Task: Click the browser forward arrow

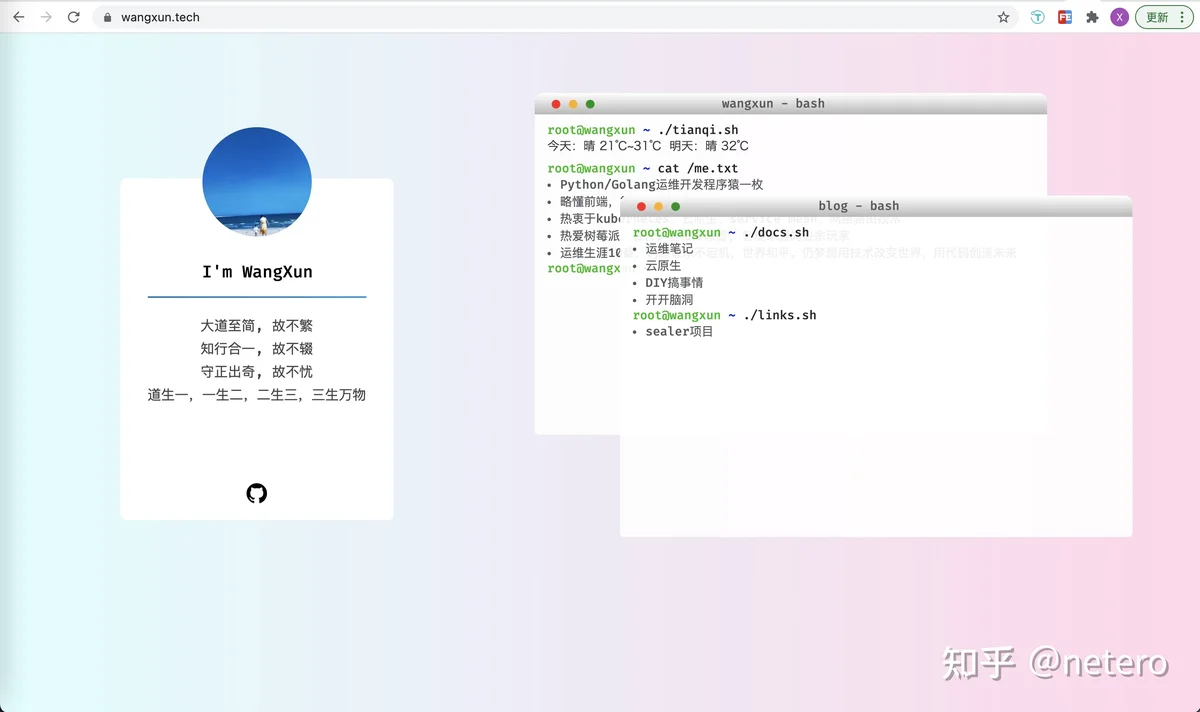Action: pos(46,17)
